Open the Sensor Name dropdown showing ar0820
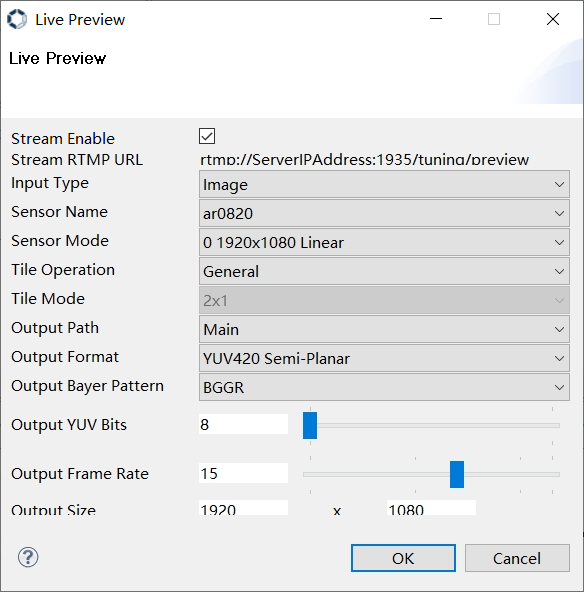This screenshot has height=592, width=584. pyautogui.click(x=384, y=213)
